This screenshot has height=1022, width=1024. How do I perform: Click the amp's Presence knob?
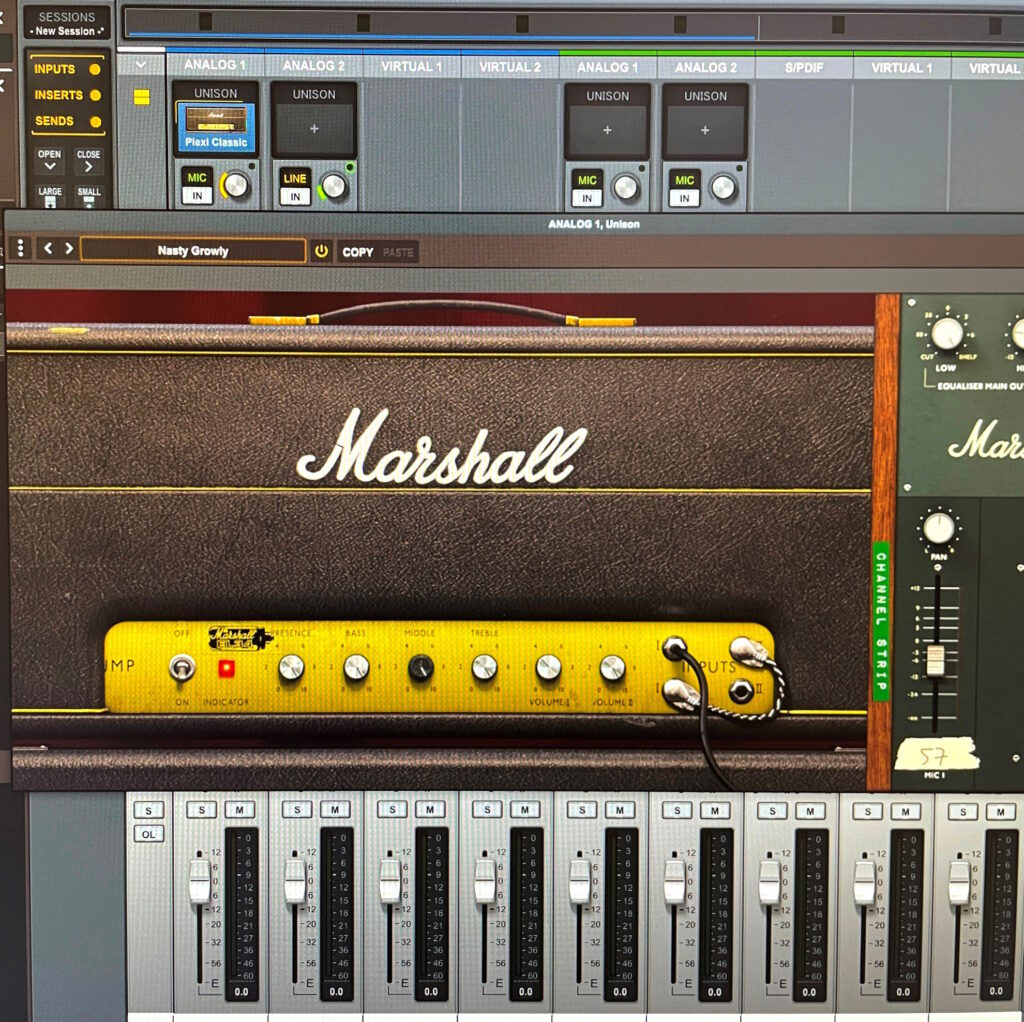coord(291,667)
